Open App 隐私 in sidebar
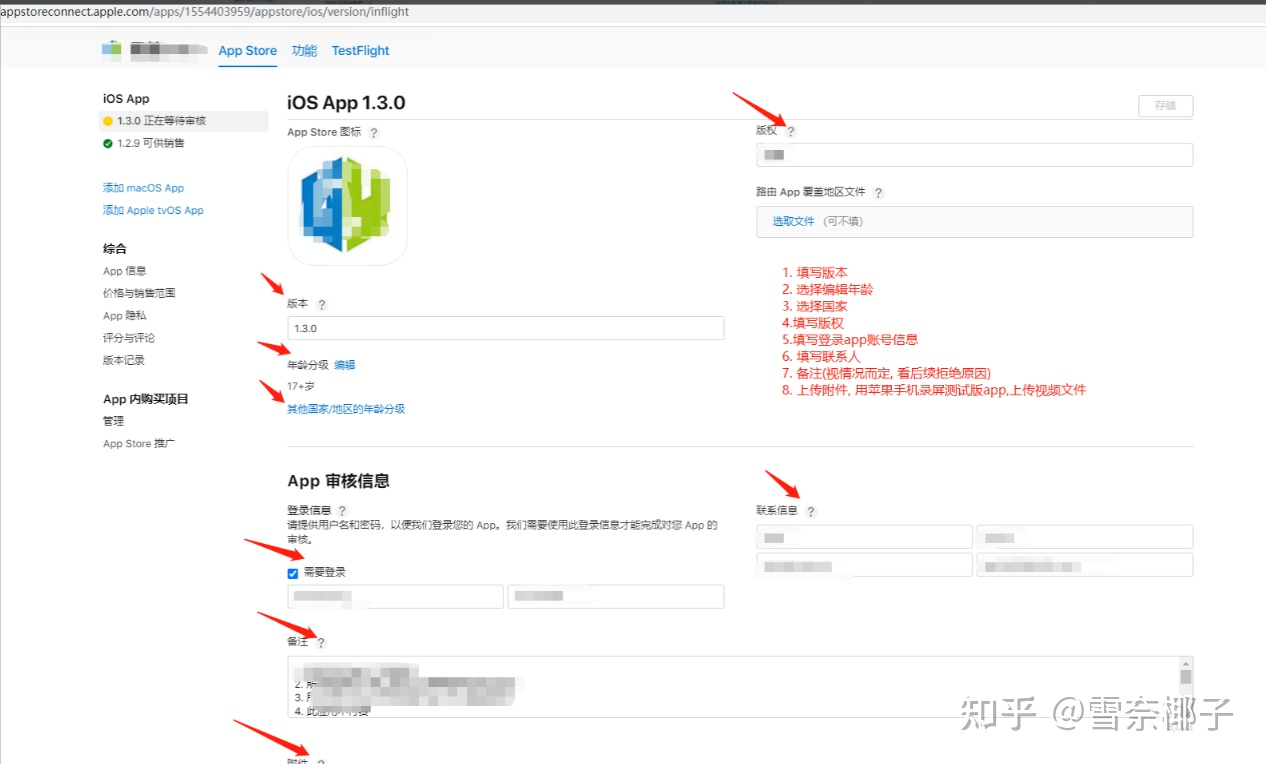 [124, 316]
